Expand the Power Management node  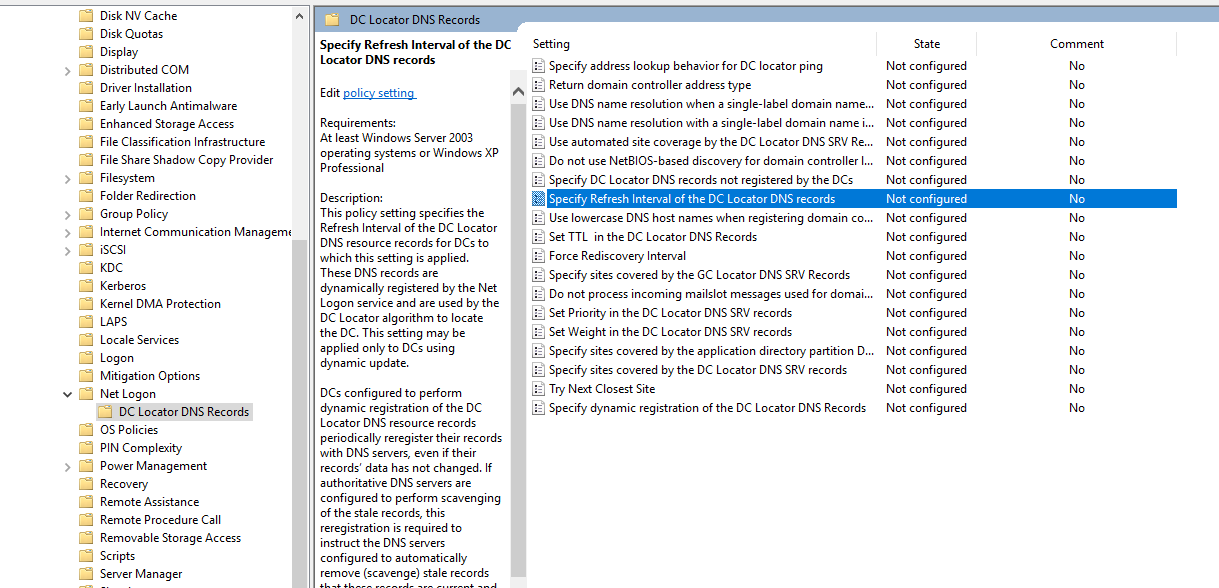pyautogui.click(x=67, y=465)
